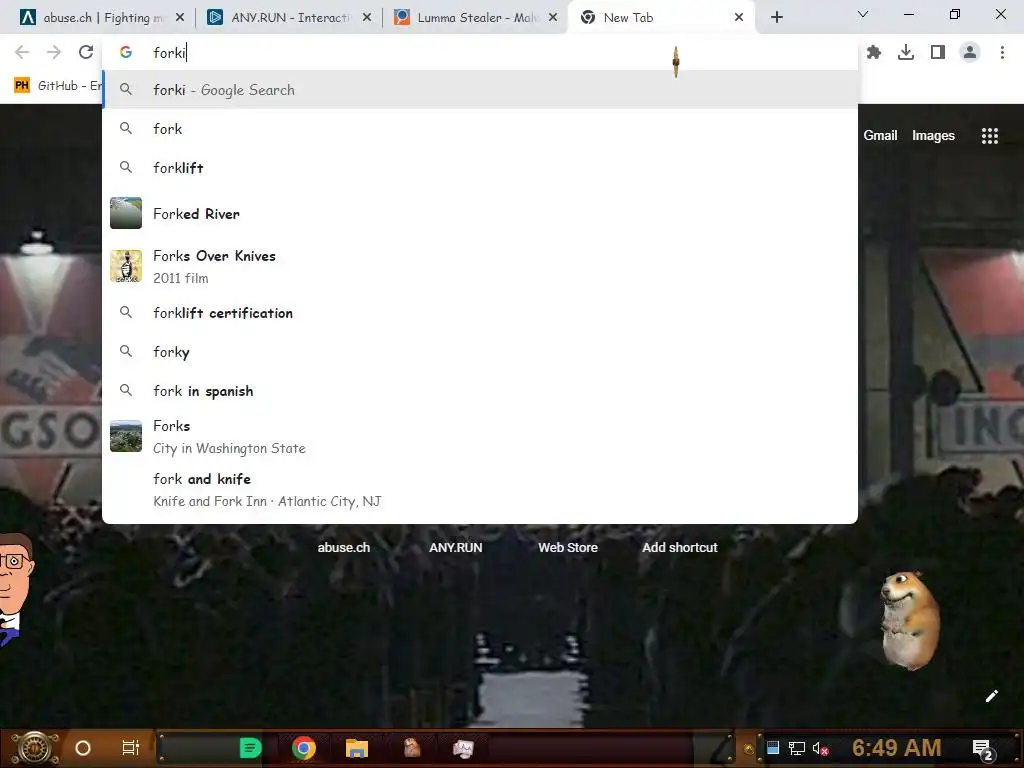The width and height of the screenshot is (1024, 768).
Task: Open File Explorer from the taskbar
Action: [x=357, y=748]
